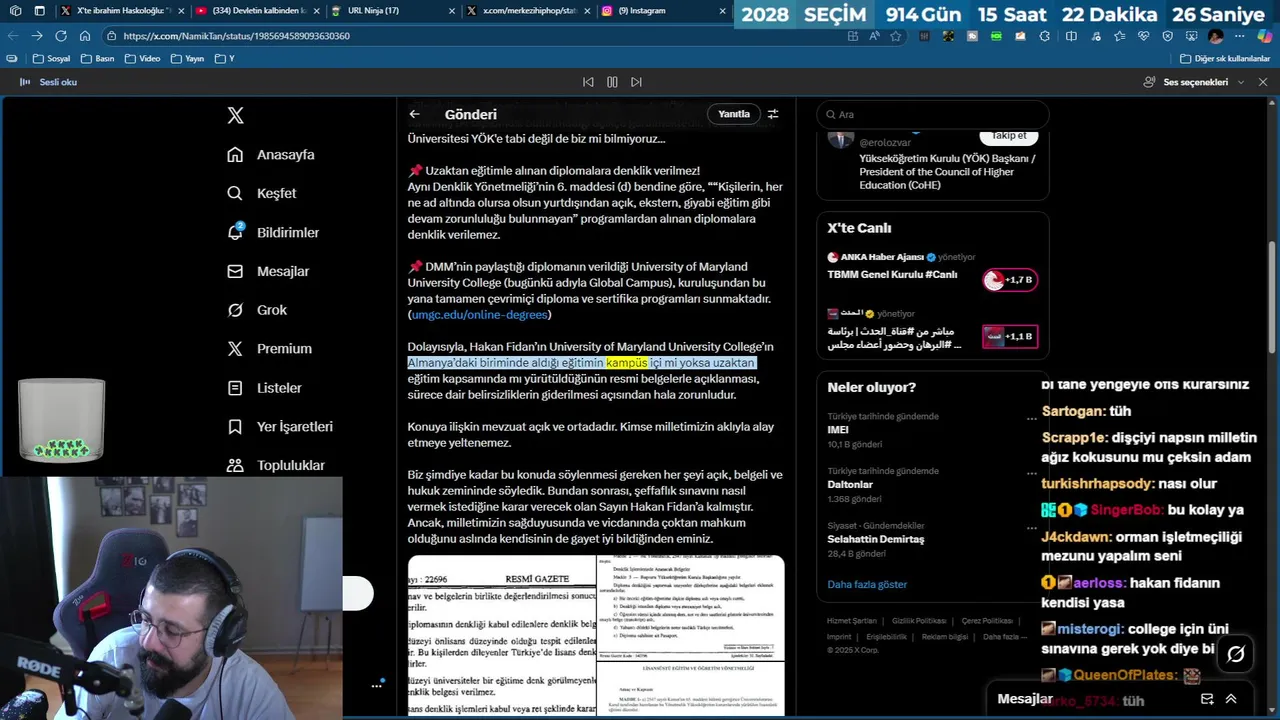Open Bildirimler notifications

[273, 232]
